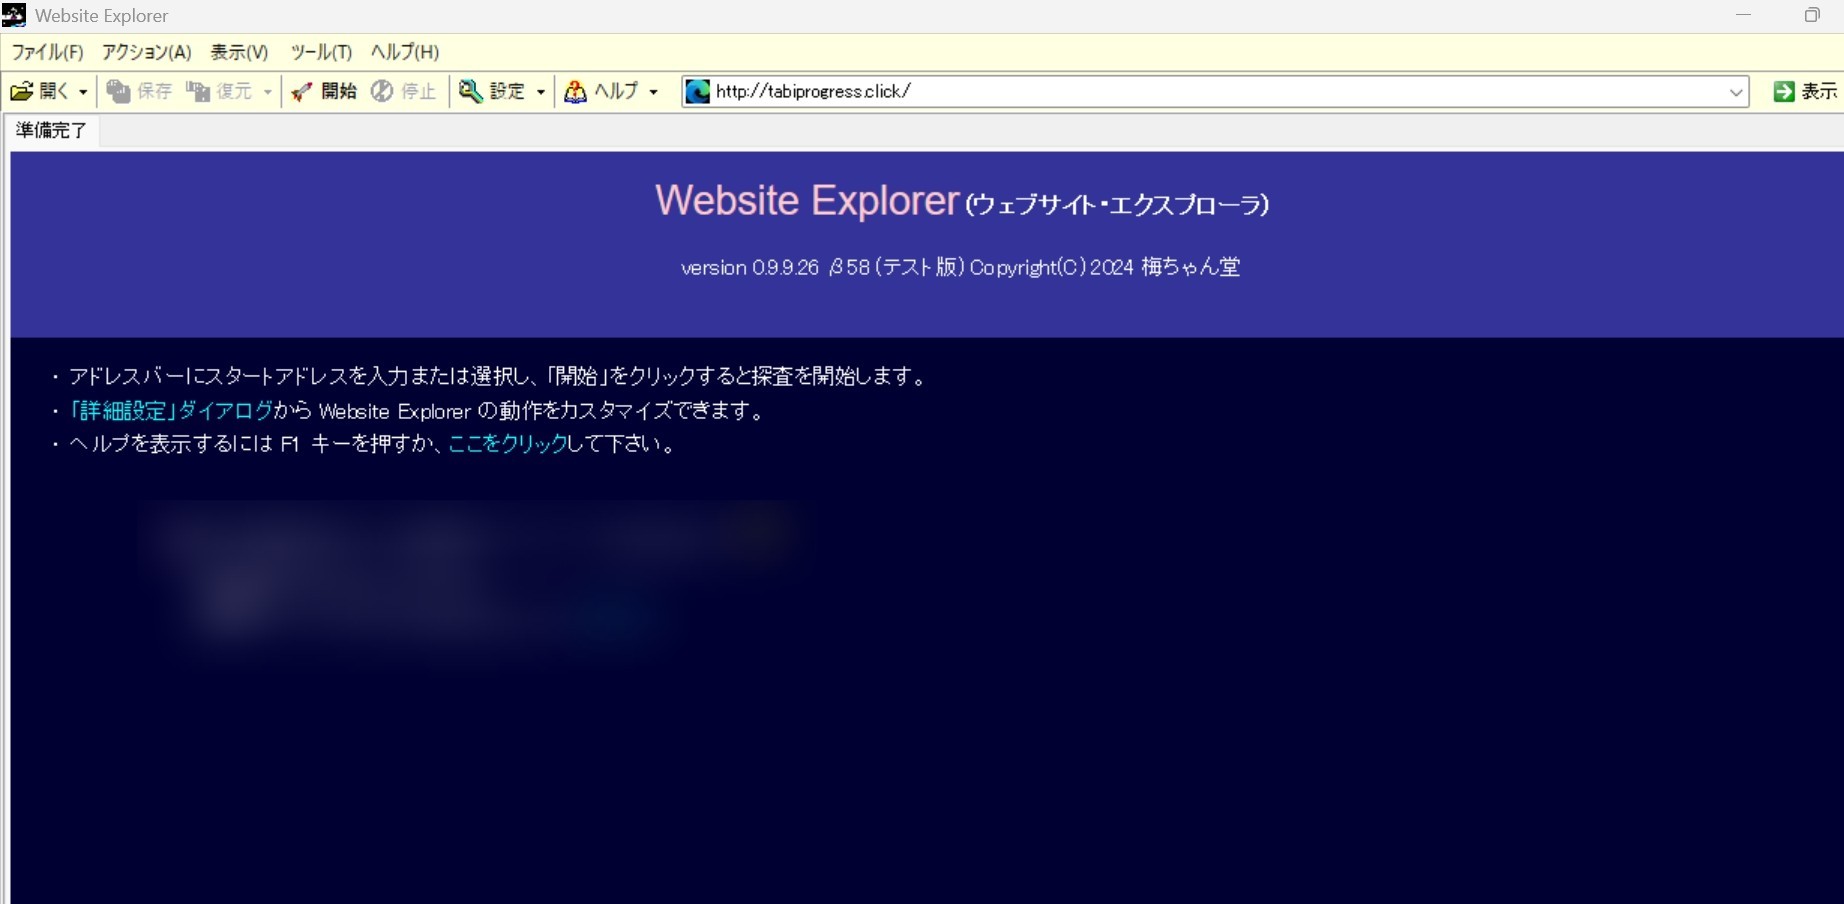Open the address bar URL history dropdown

[x=1736, y=92]
